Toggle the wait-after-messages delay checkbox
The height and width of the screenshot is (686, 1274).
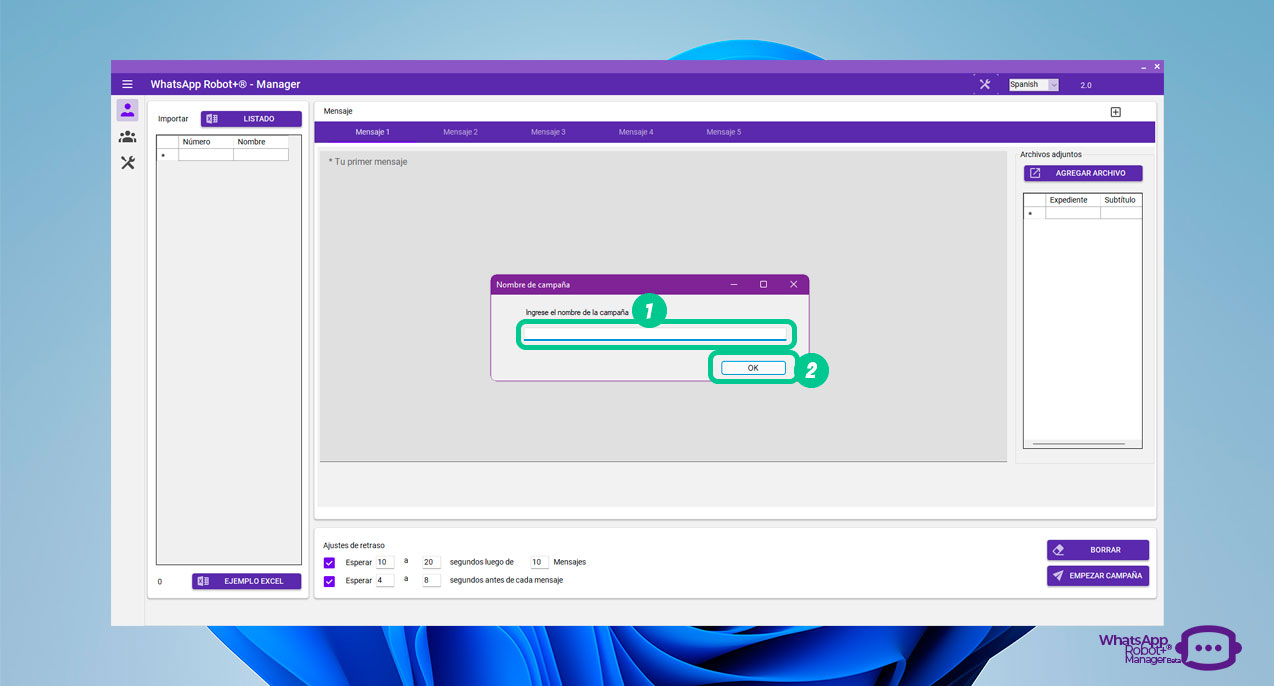pyautogui.click(x=329, y=563)
